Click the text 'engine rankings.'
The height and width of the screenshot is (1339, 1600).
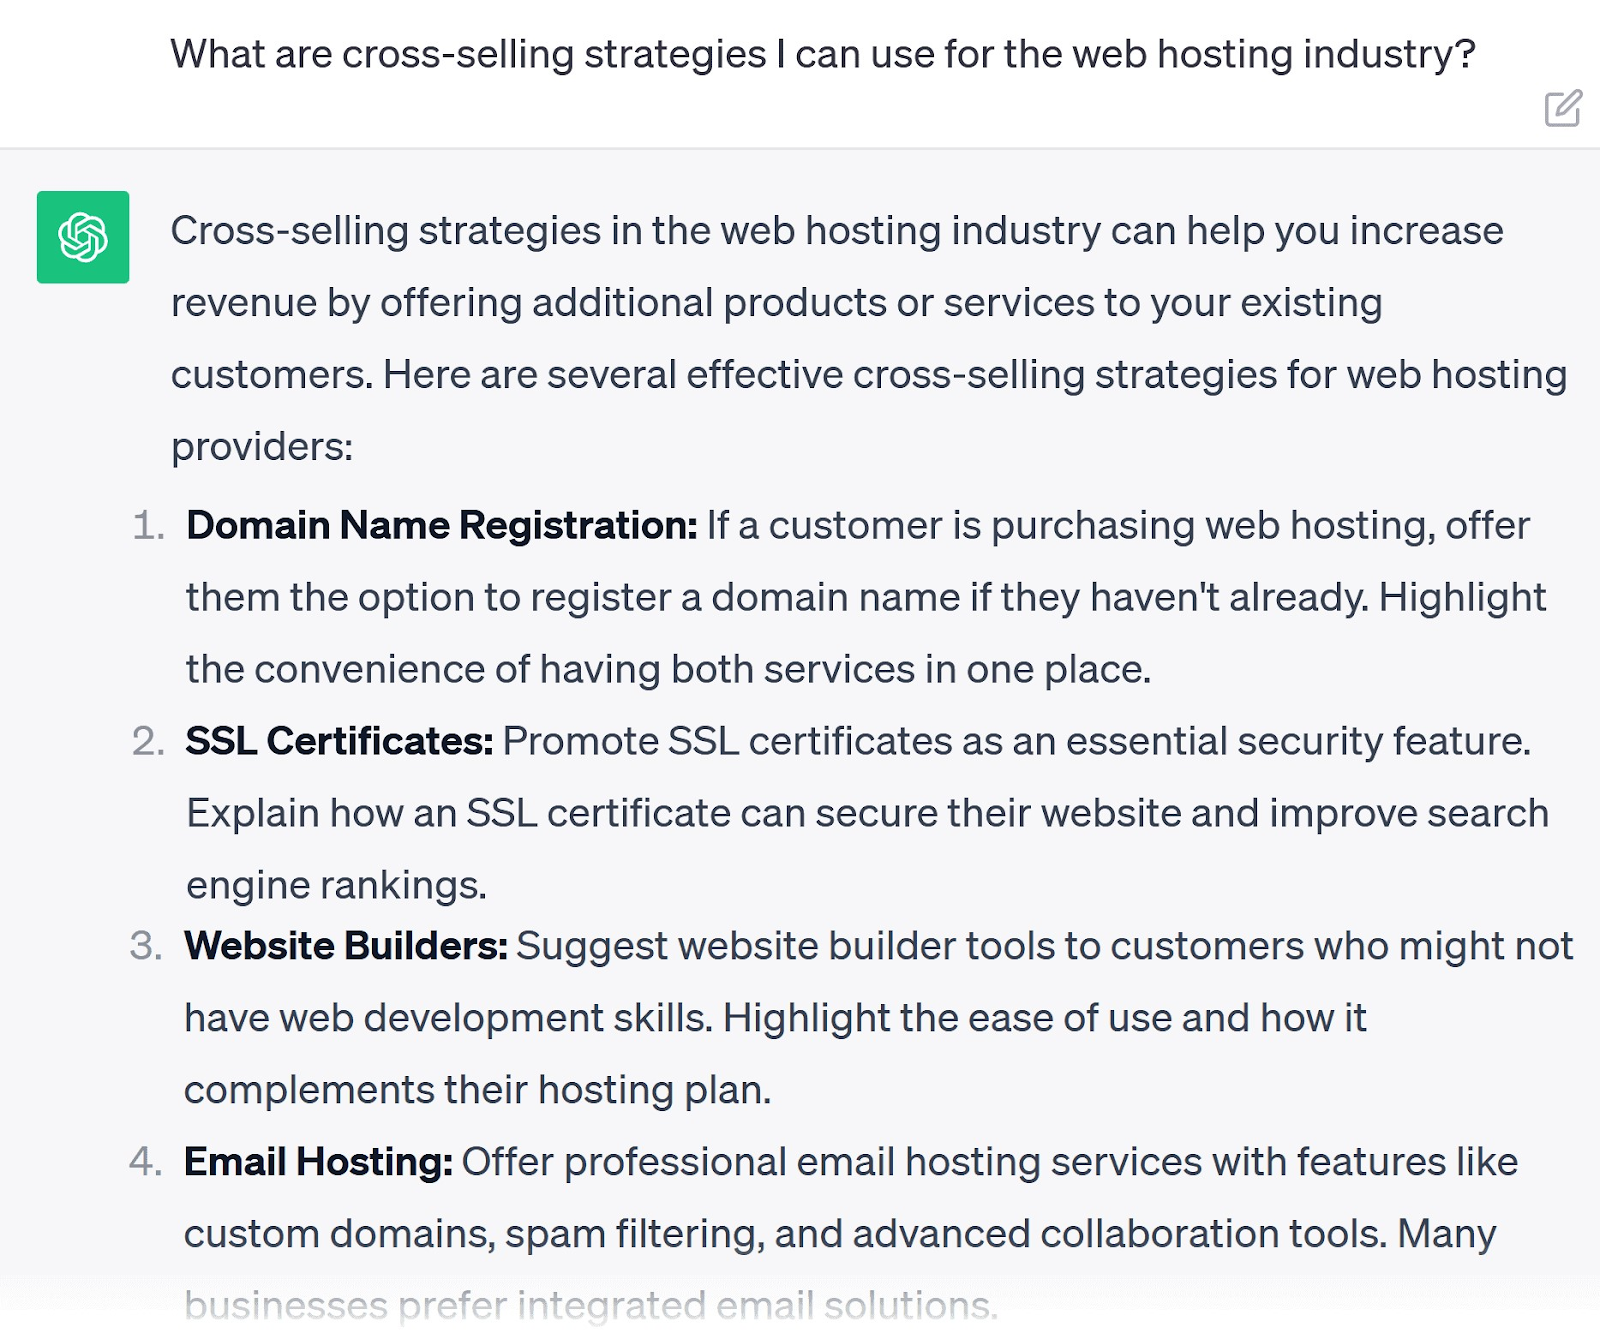[x=336, y=886]
